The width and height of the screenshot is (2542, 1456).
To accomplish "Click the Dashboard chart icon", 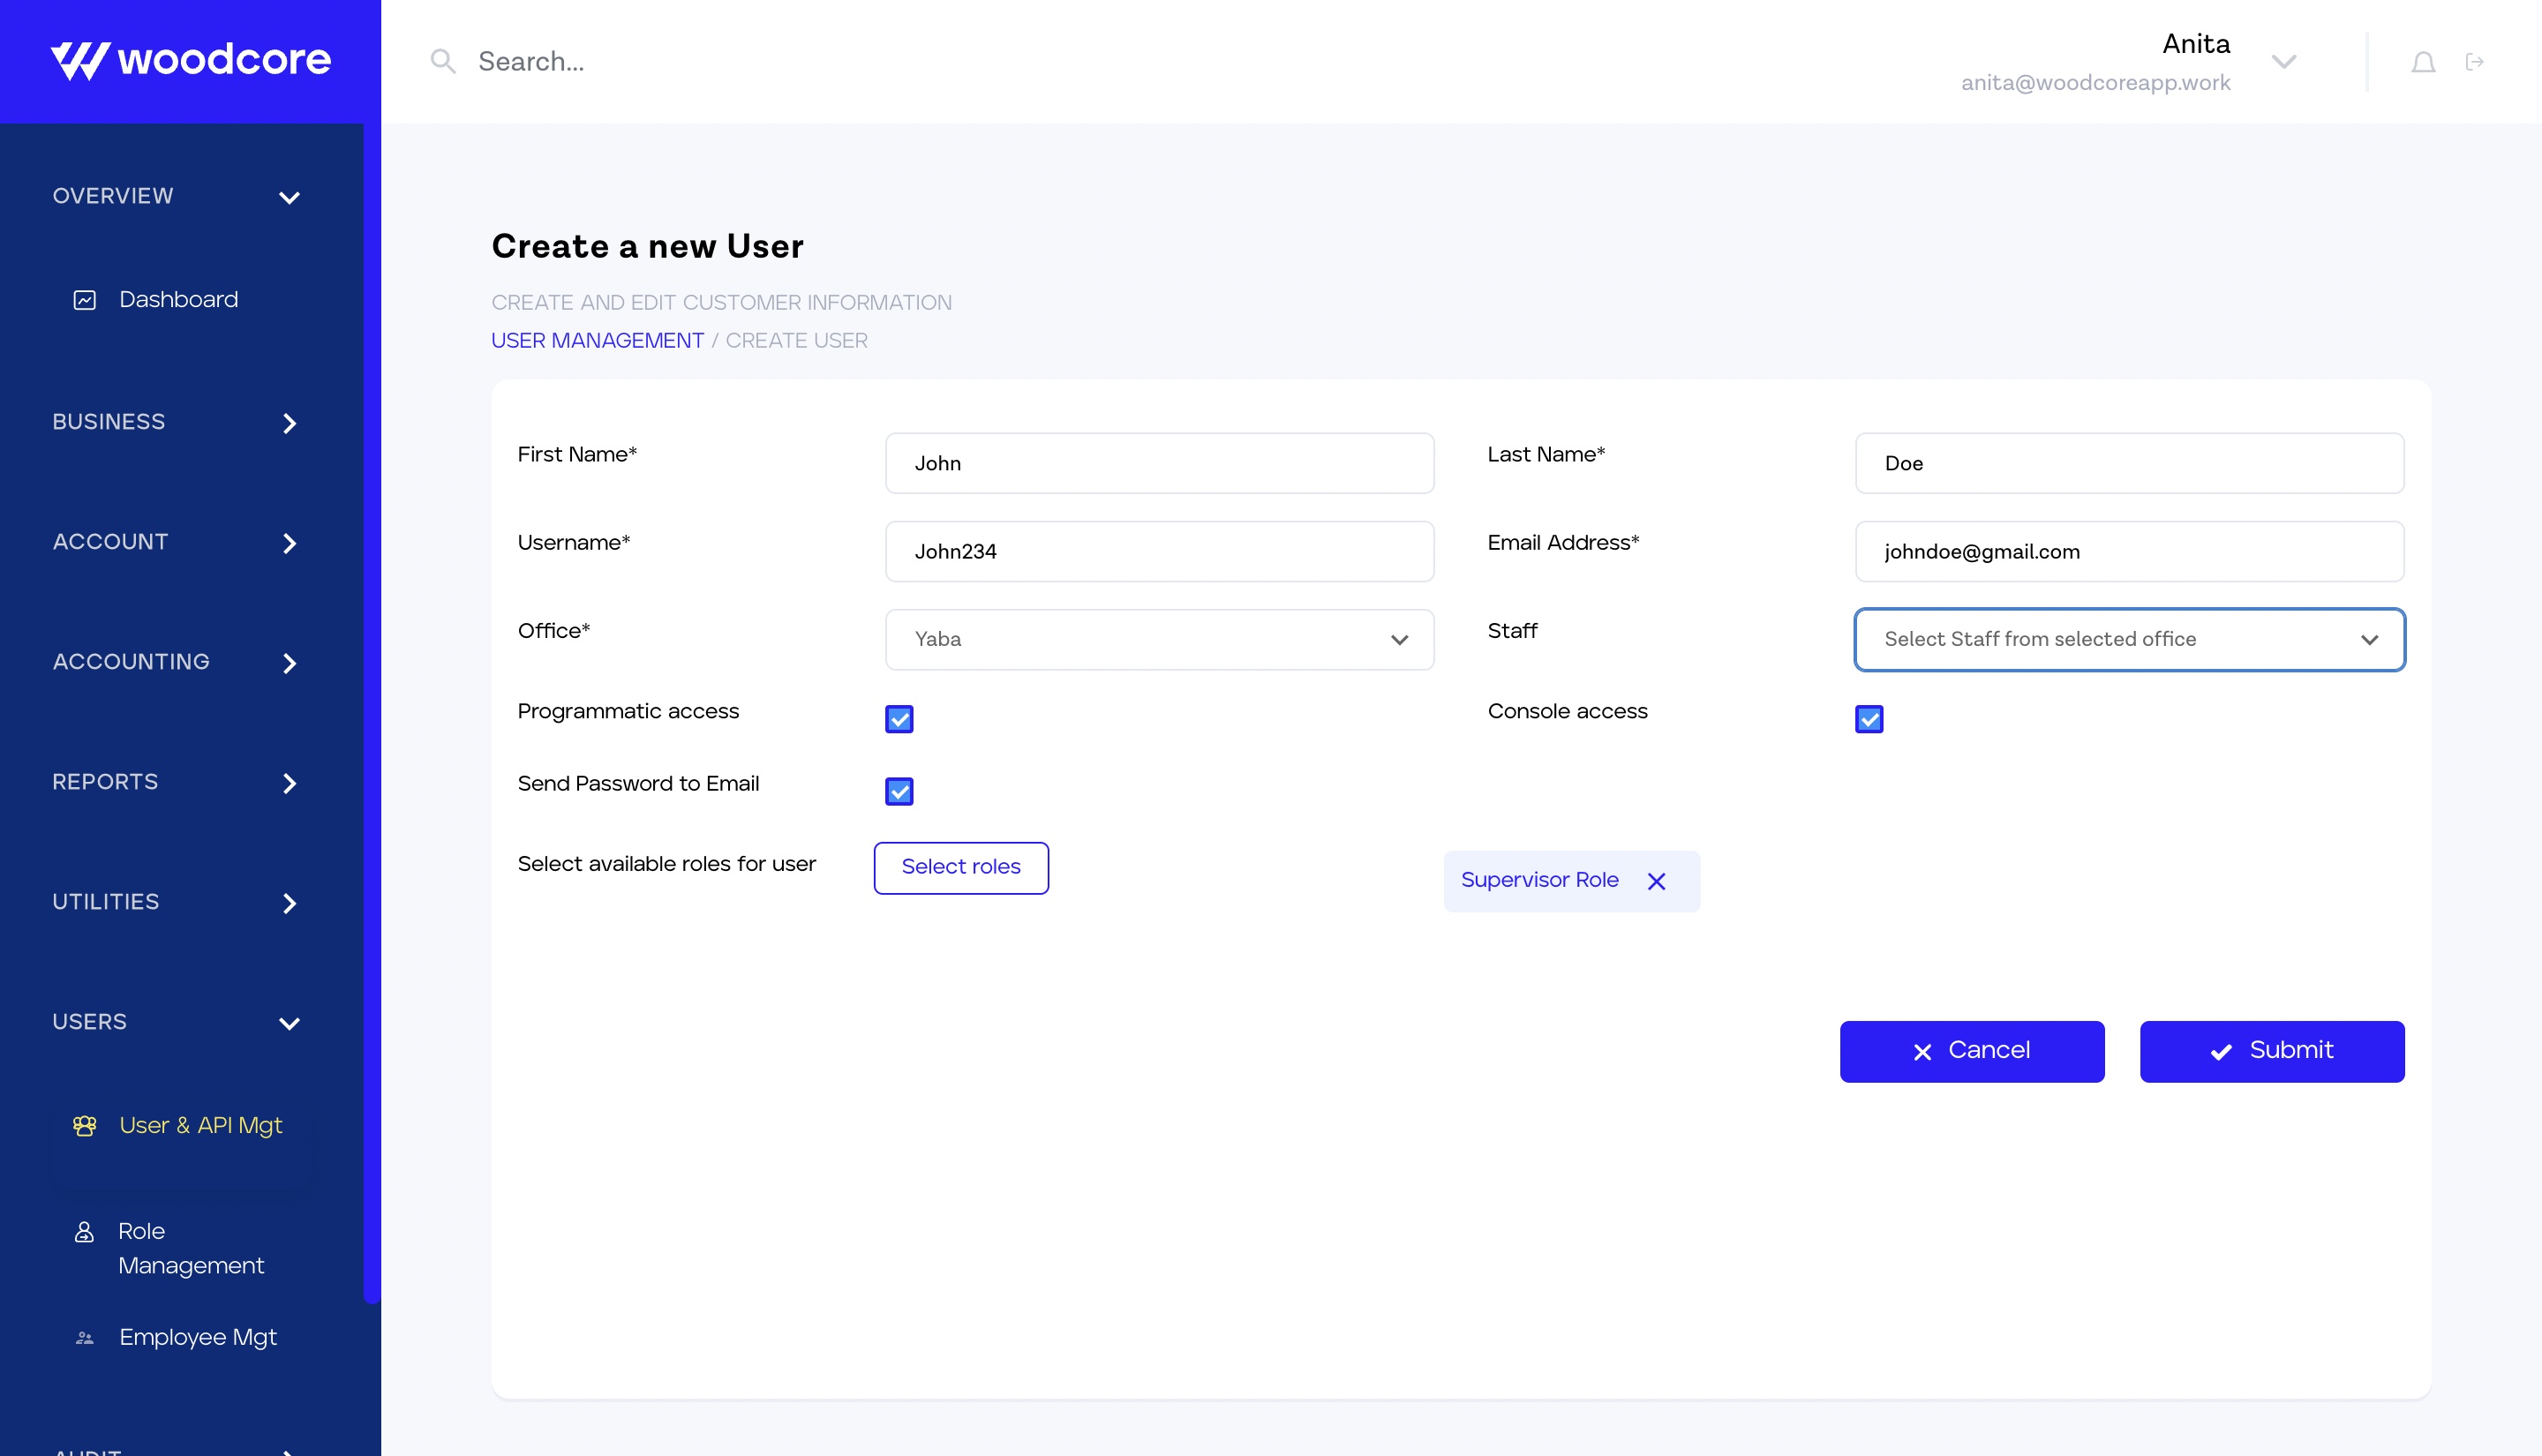I will click(x=85, y=300).
